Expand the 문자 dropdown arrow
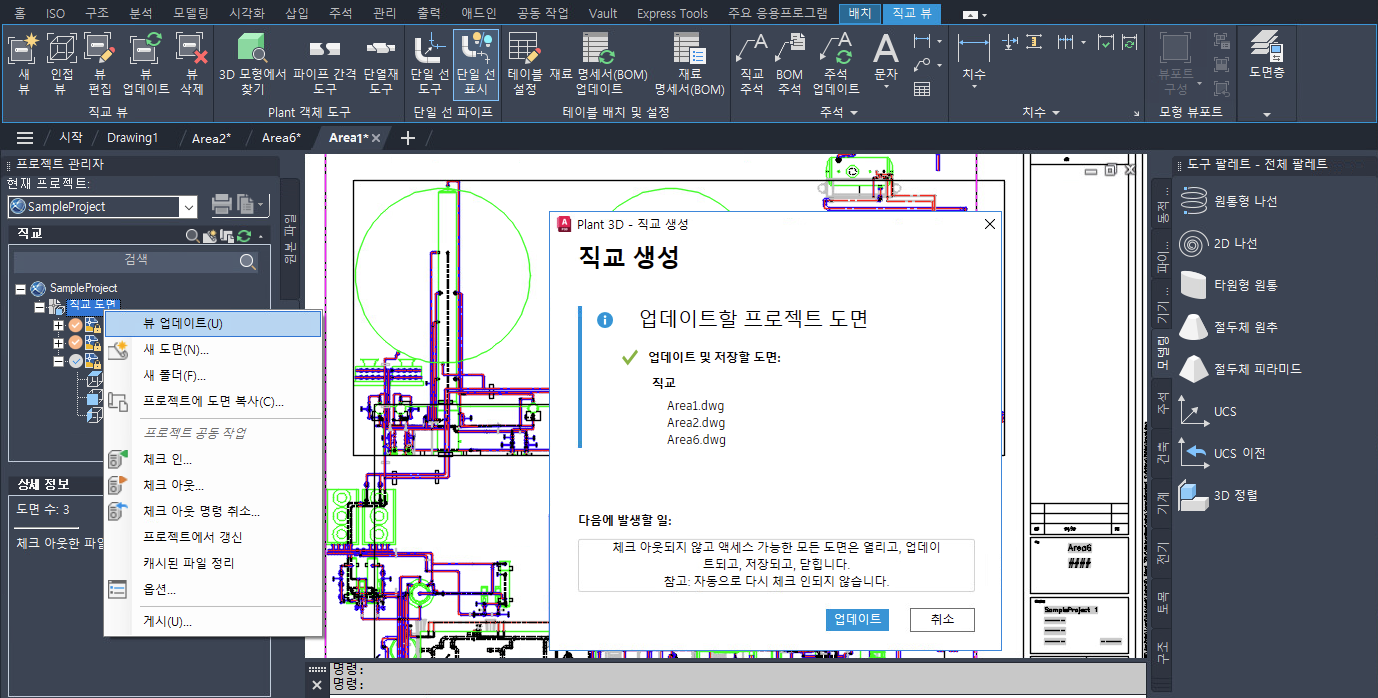 pos(886,87)
